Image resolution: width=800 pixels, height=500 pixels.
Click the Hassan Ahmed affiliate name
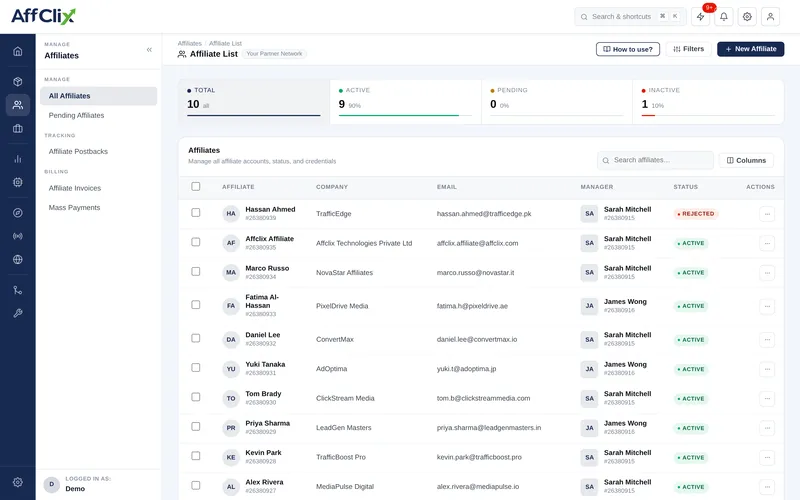[x=270, y=209]
